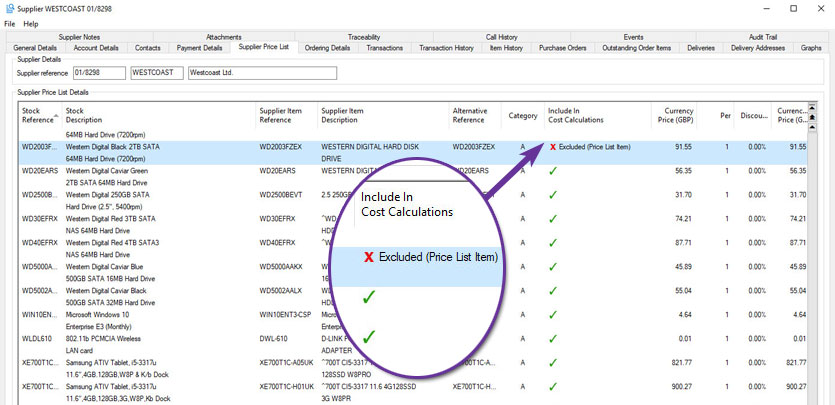Click the green check mark in DWL-610 row
Viewport: 835px width, 405px height.
click(x=553, y=338)
